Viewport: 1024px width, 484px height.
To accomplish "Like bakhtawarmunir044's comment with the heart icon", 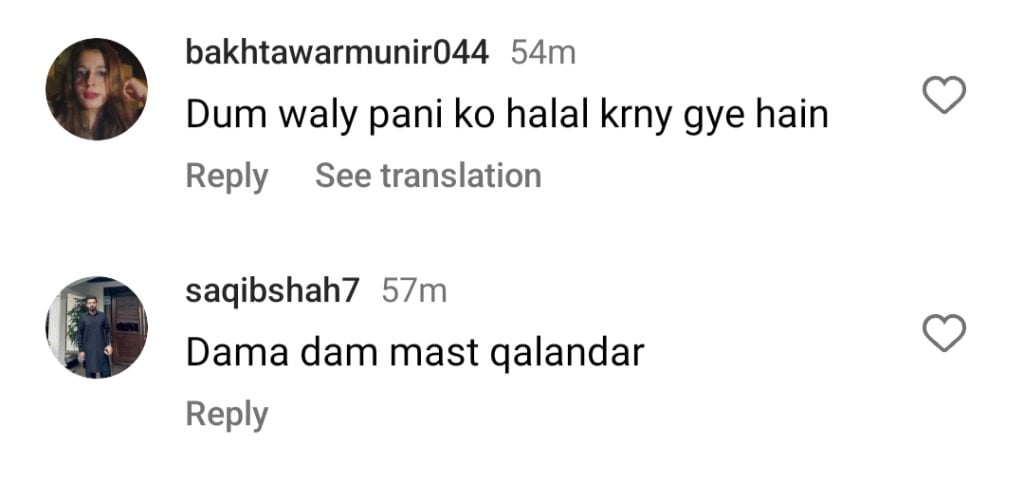I will coord(944,95).
